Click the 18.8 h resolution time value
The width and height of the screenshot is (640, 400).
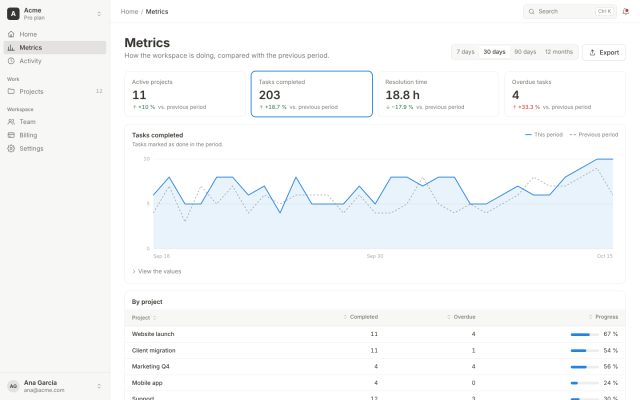pos(402,95)
